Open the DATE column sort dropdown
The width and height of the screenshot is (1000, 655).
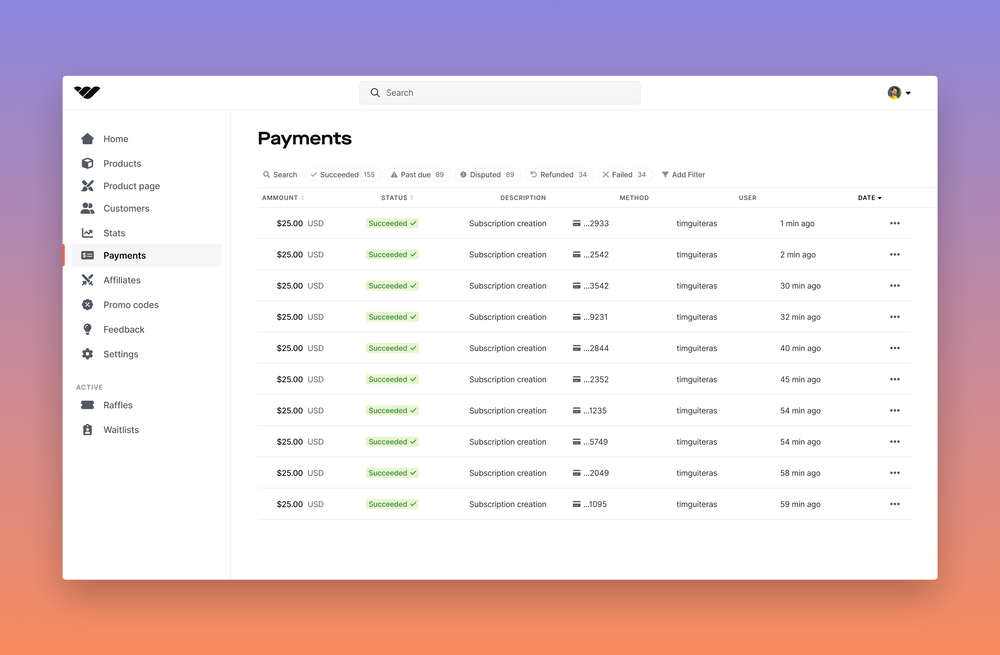869,197
